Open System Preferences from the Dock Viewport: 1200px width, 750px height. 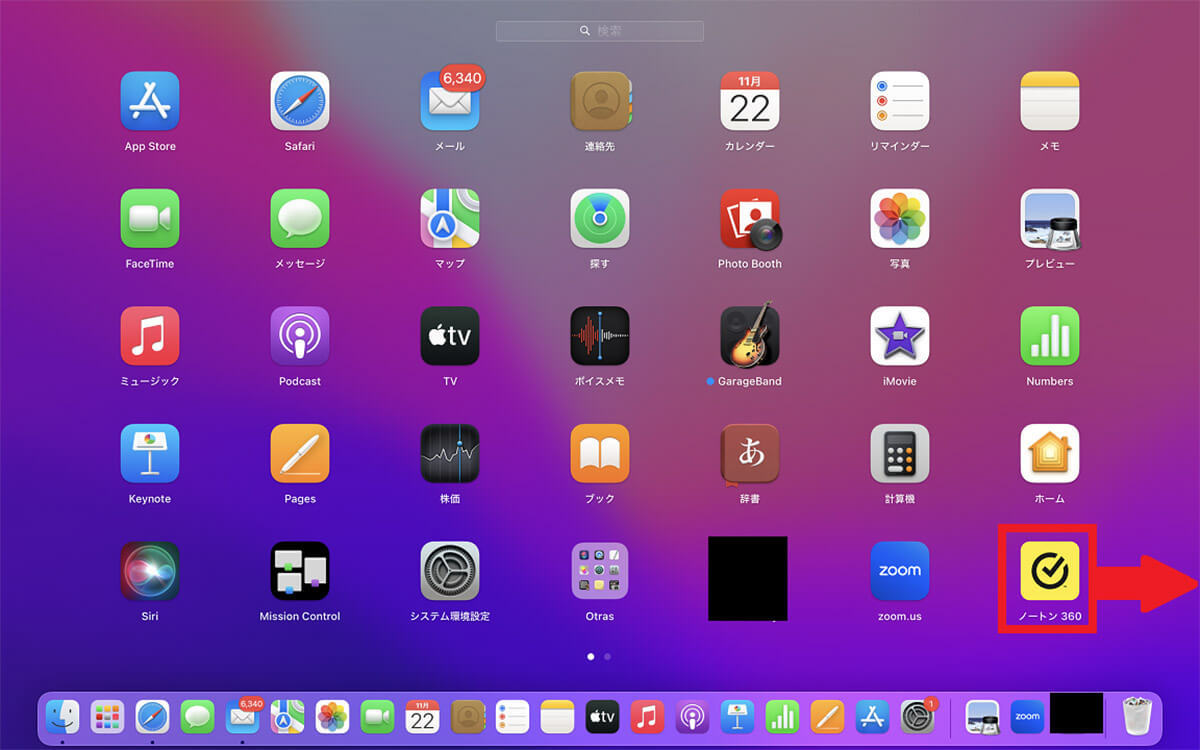tap(917, 716)
